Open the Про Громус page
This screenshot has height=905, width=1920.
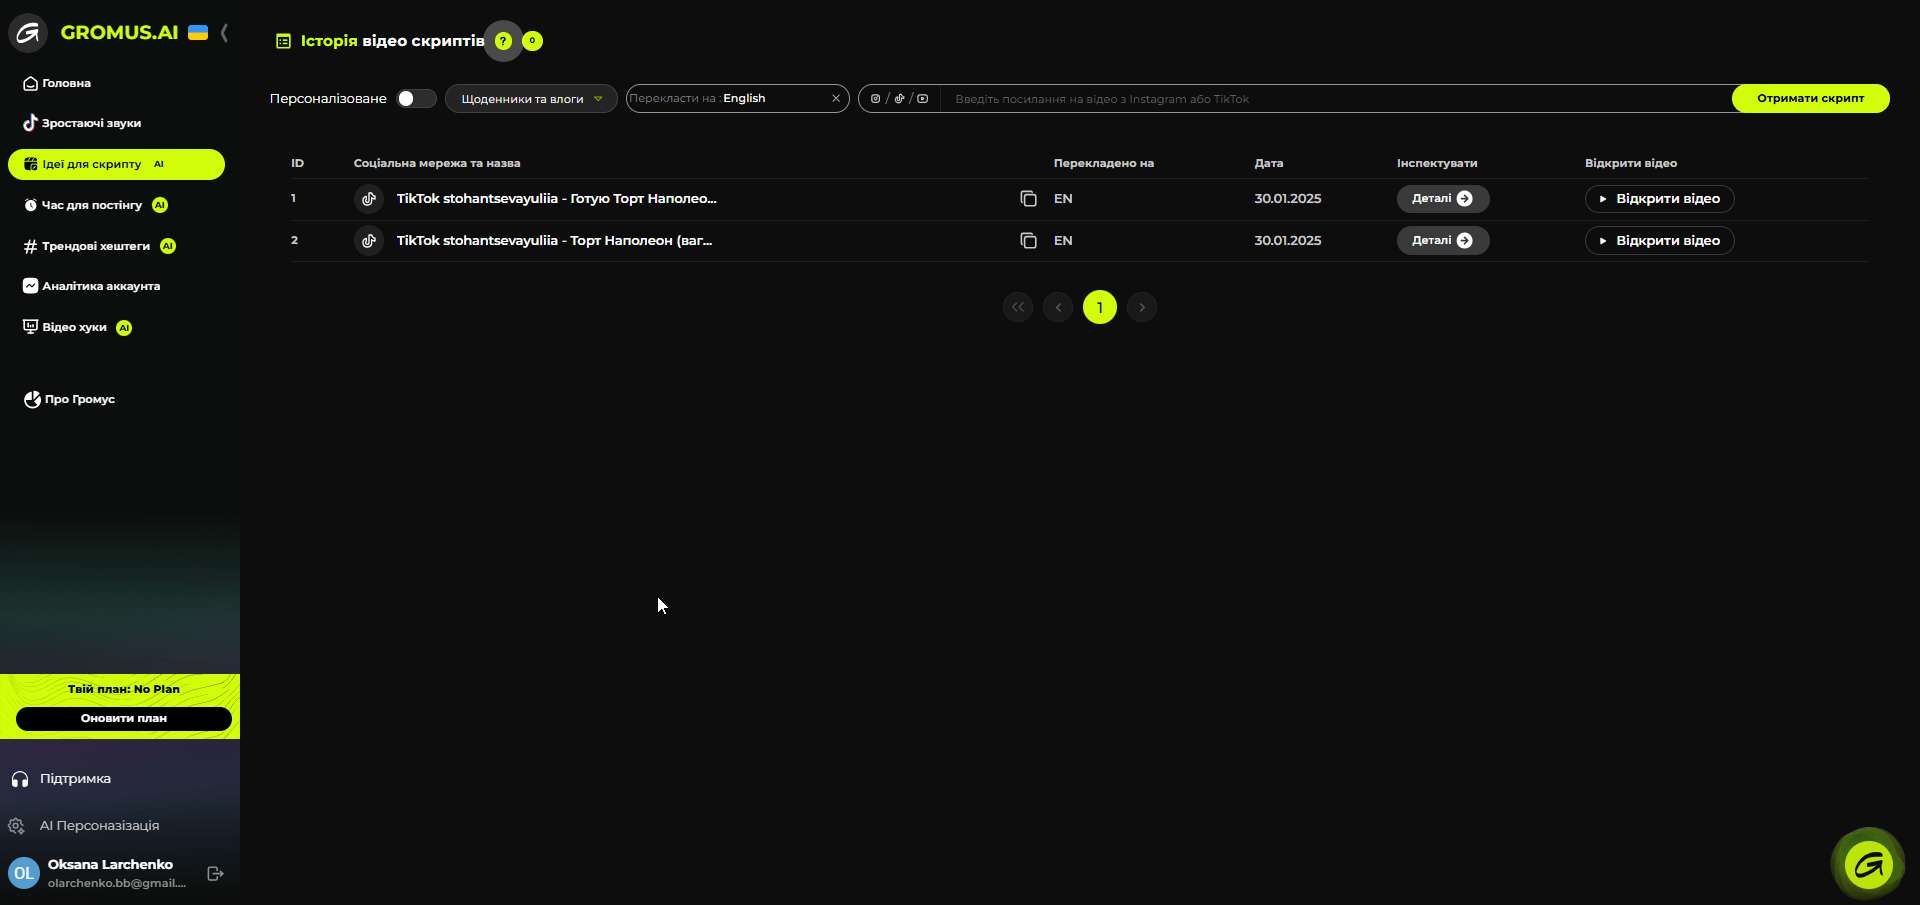tap(69, 399)
